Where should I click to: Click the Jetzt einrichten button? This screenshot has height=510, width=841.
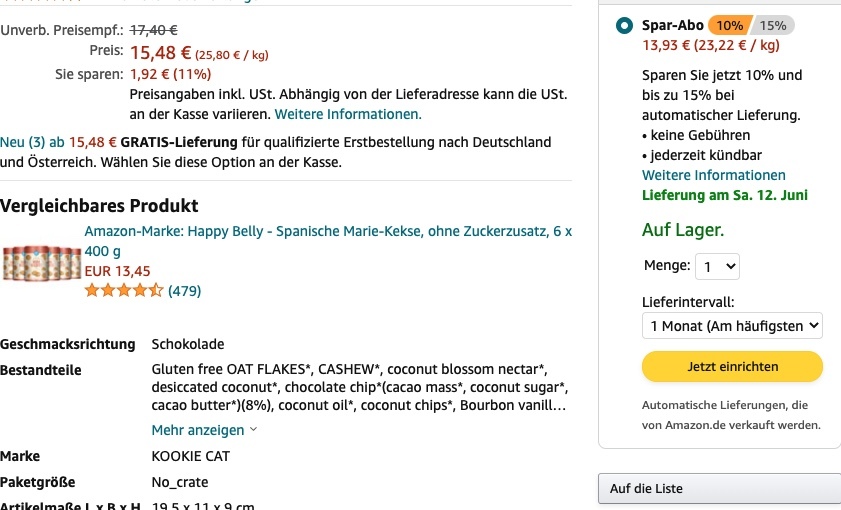[732, 367]
